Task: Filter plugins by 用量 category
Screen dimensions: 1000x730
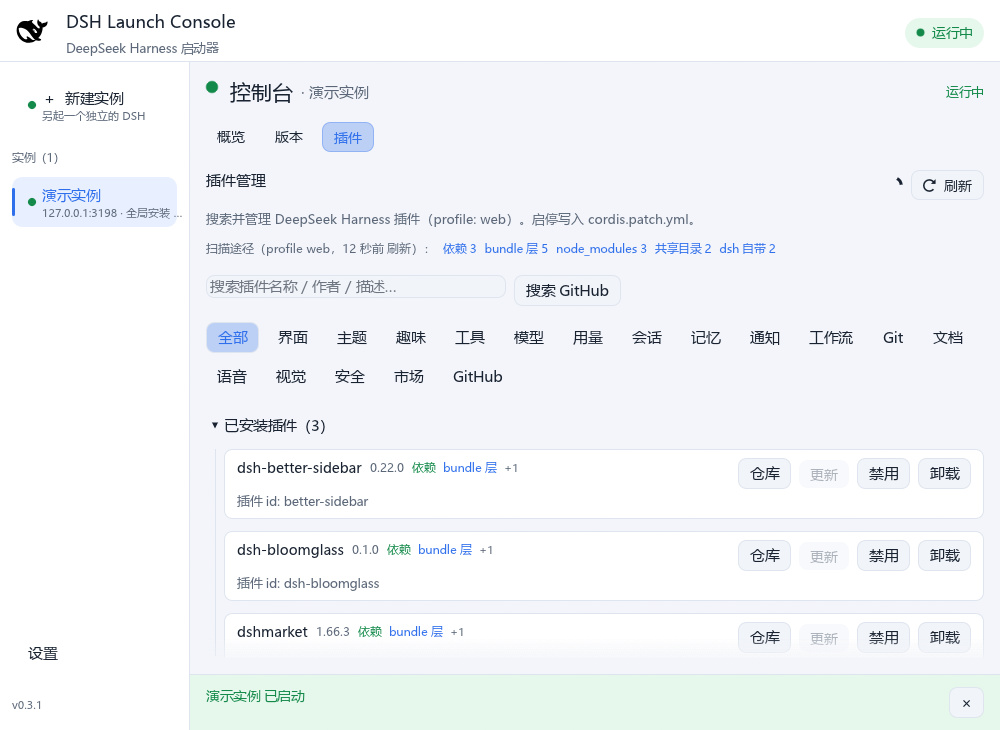Action: coord(588,337)
